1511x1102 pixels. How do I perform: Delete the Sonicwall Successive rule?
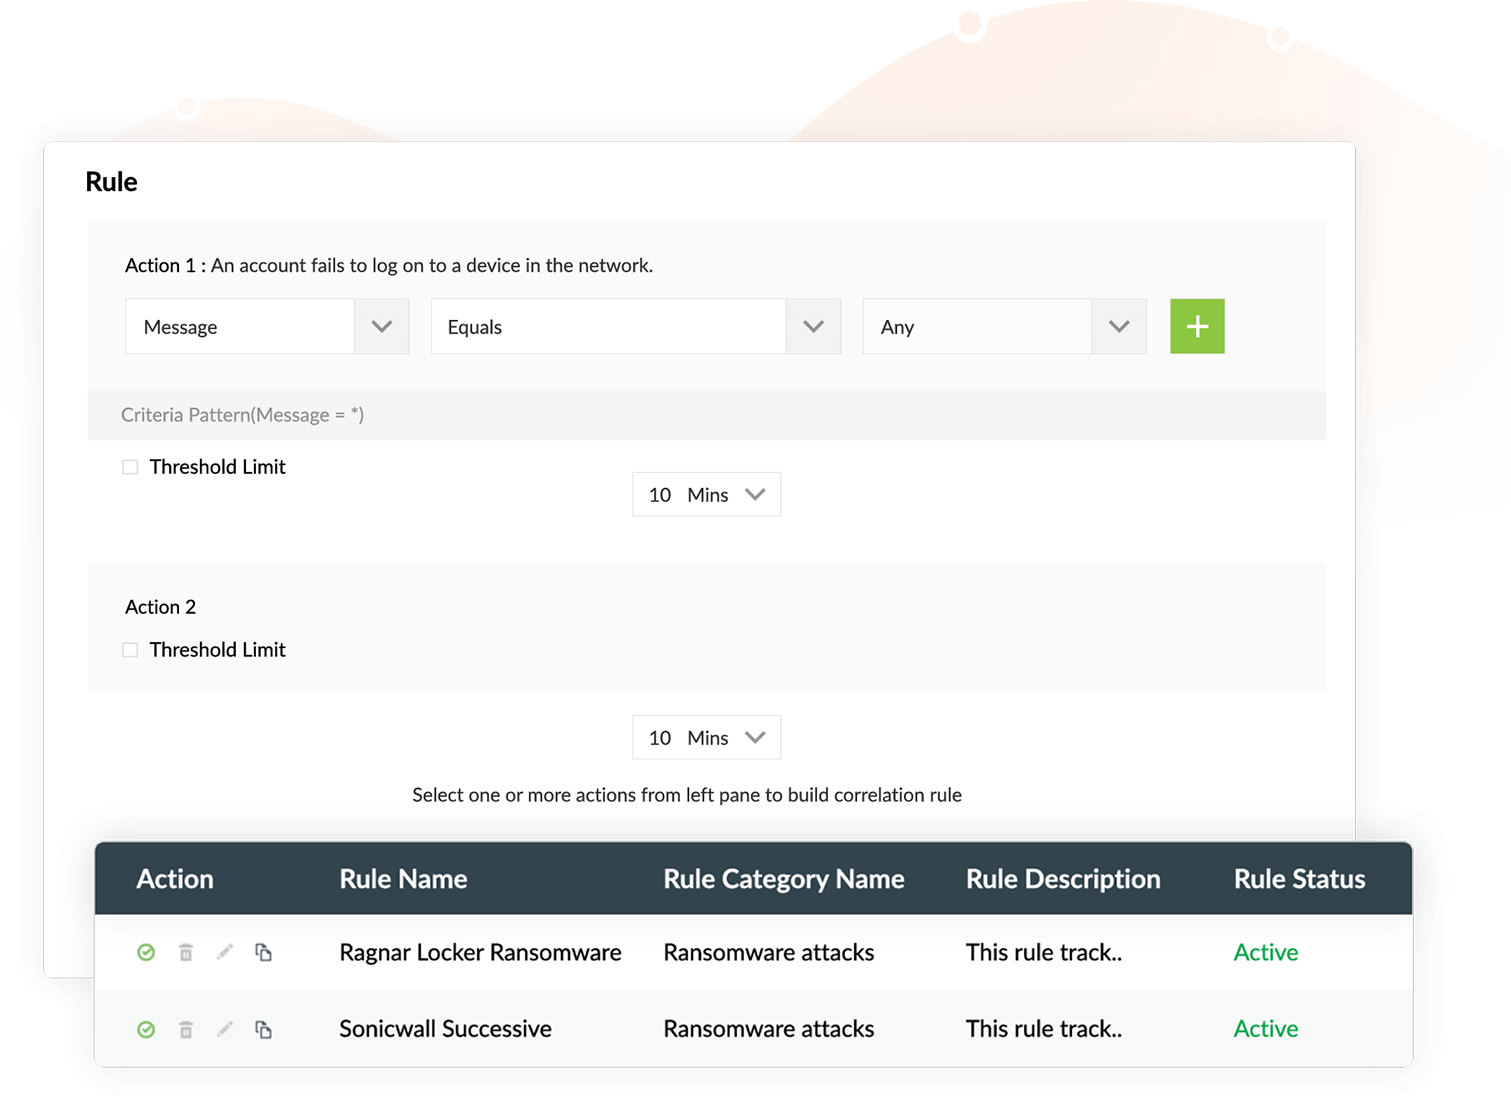pyautogui.click(x=186, y=1029)
